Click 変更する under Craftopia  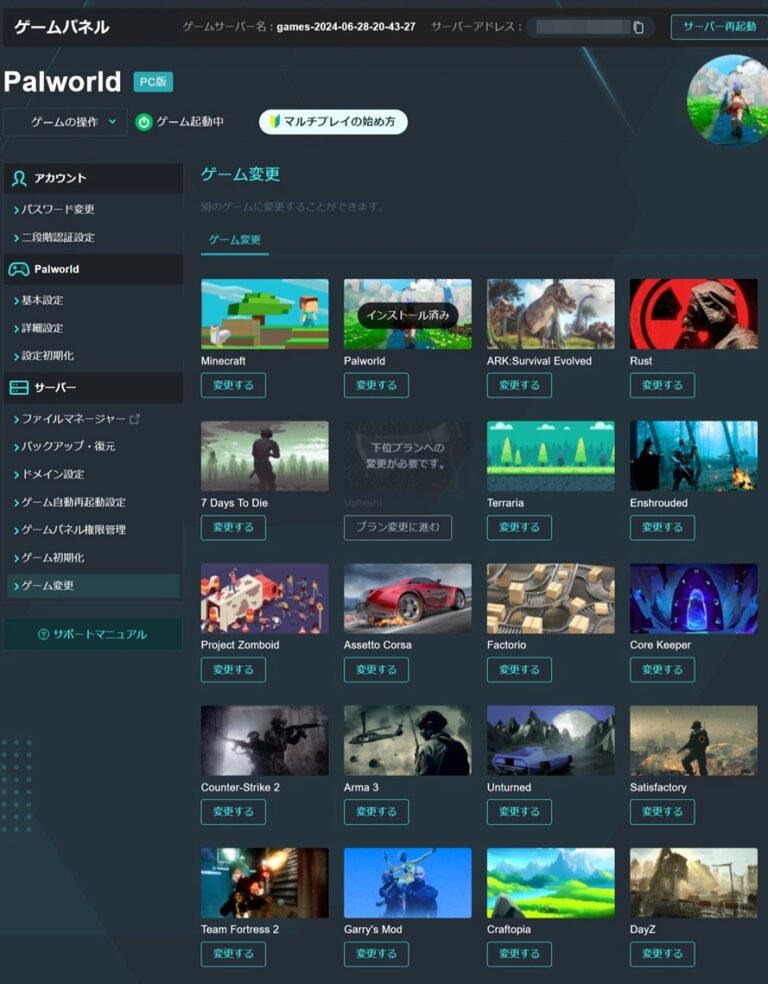[x=520, y=954]
